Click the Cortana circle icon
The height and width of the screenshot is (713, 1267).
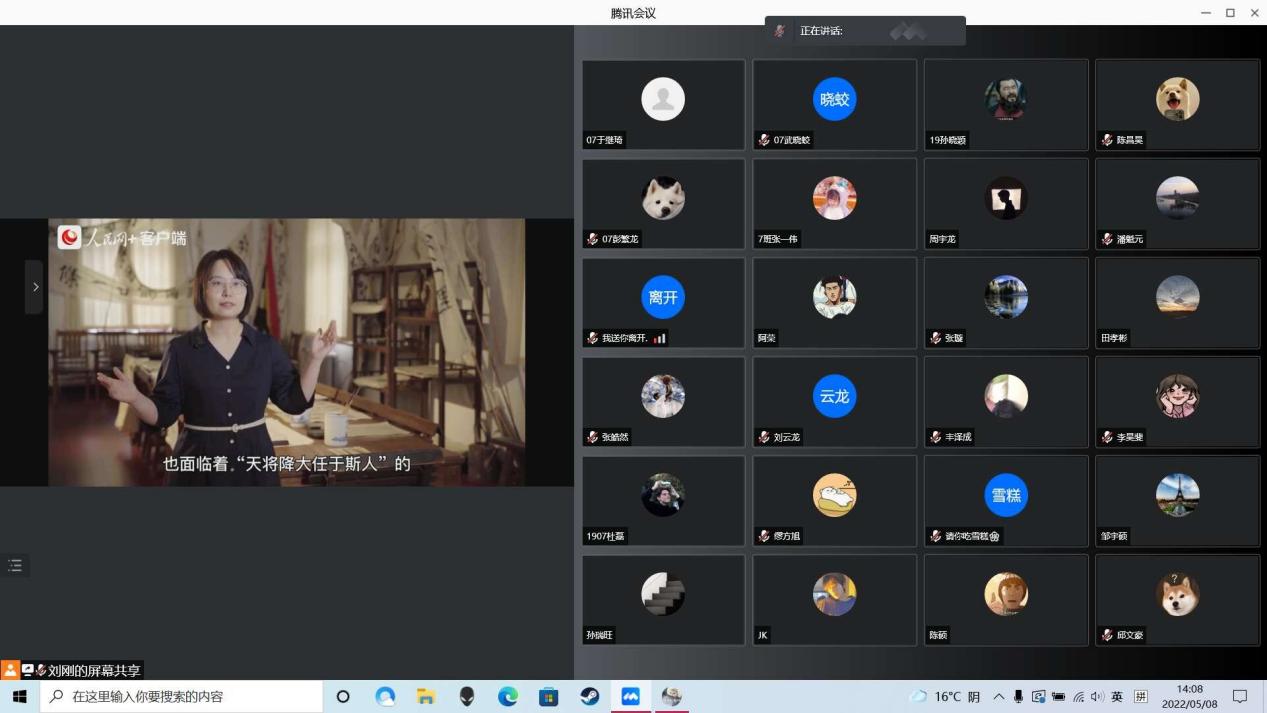(x=343, y=697)
